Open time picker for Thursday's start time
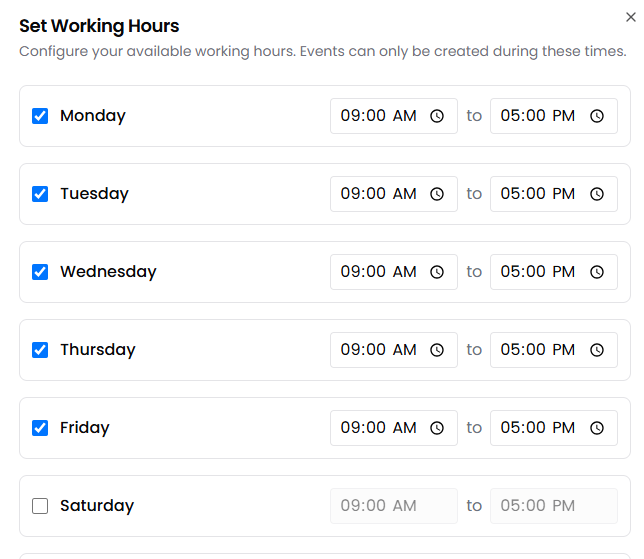The width and height of the screenshot is (644, 559). (x=437, y=350)
